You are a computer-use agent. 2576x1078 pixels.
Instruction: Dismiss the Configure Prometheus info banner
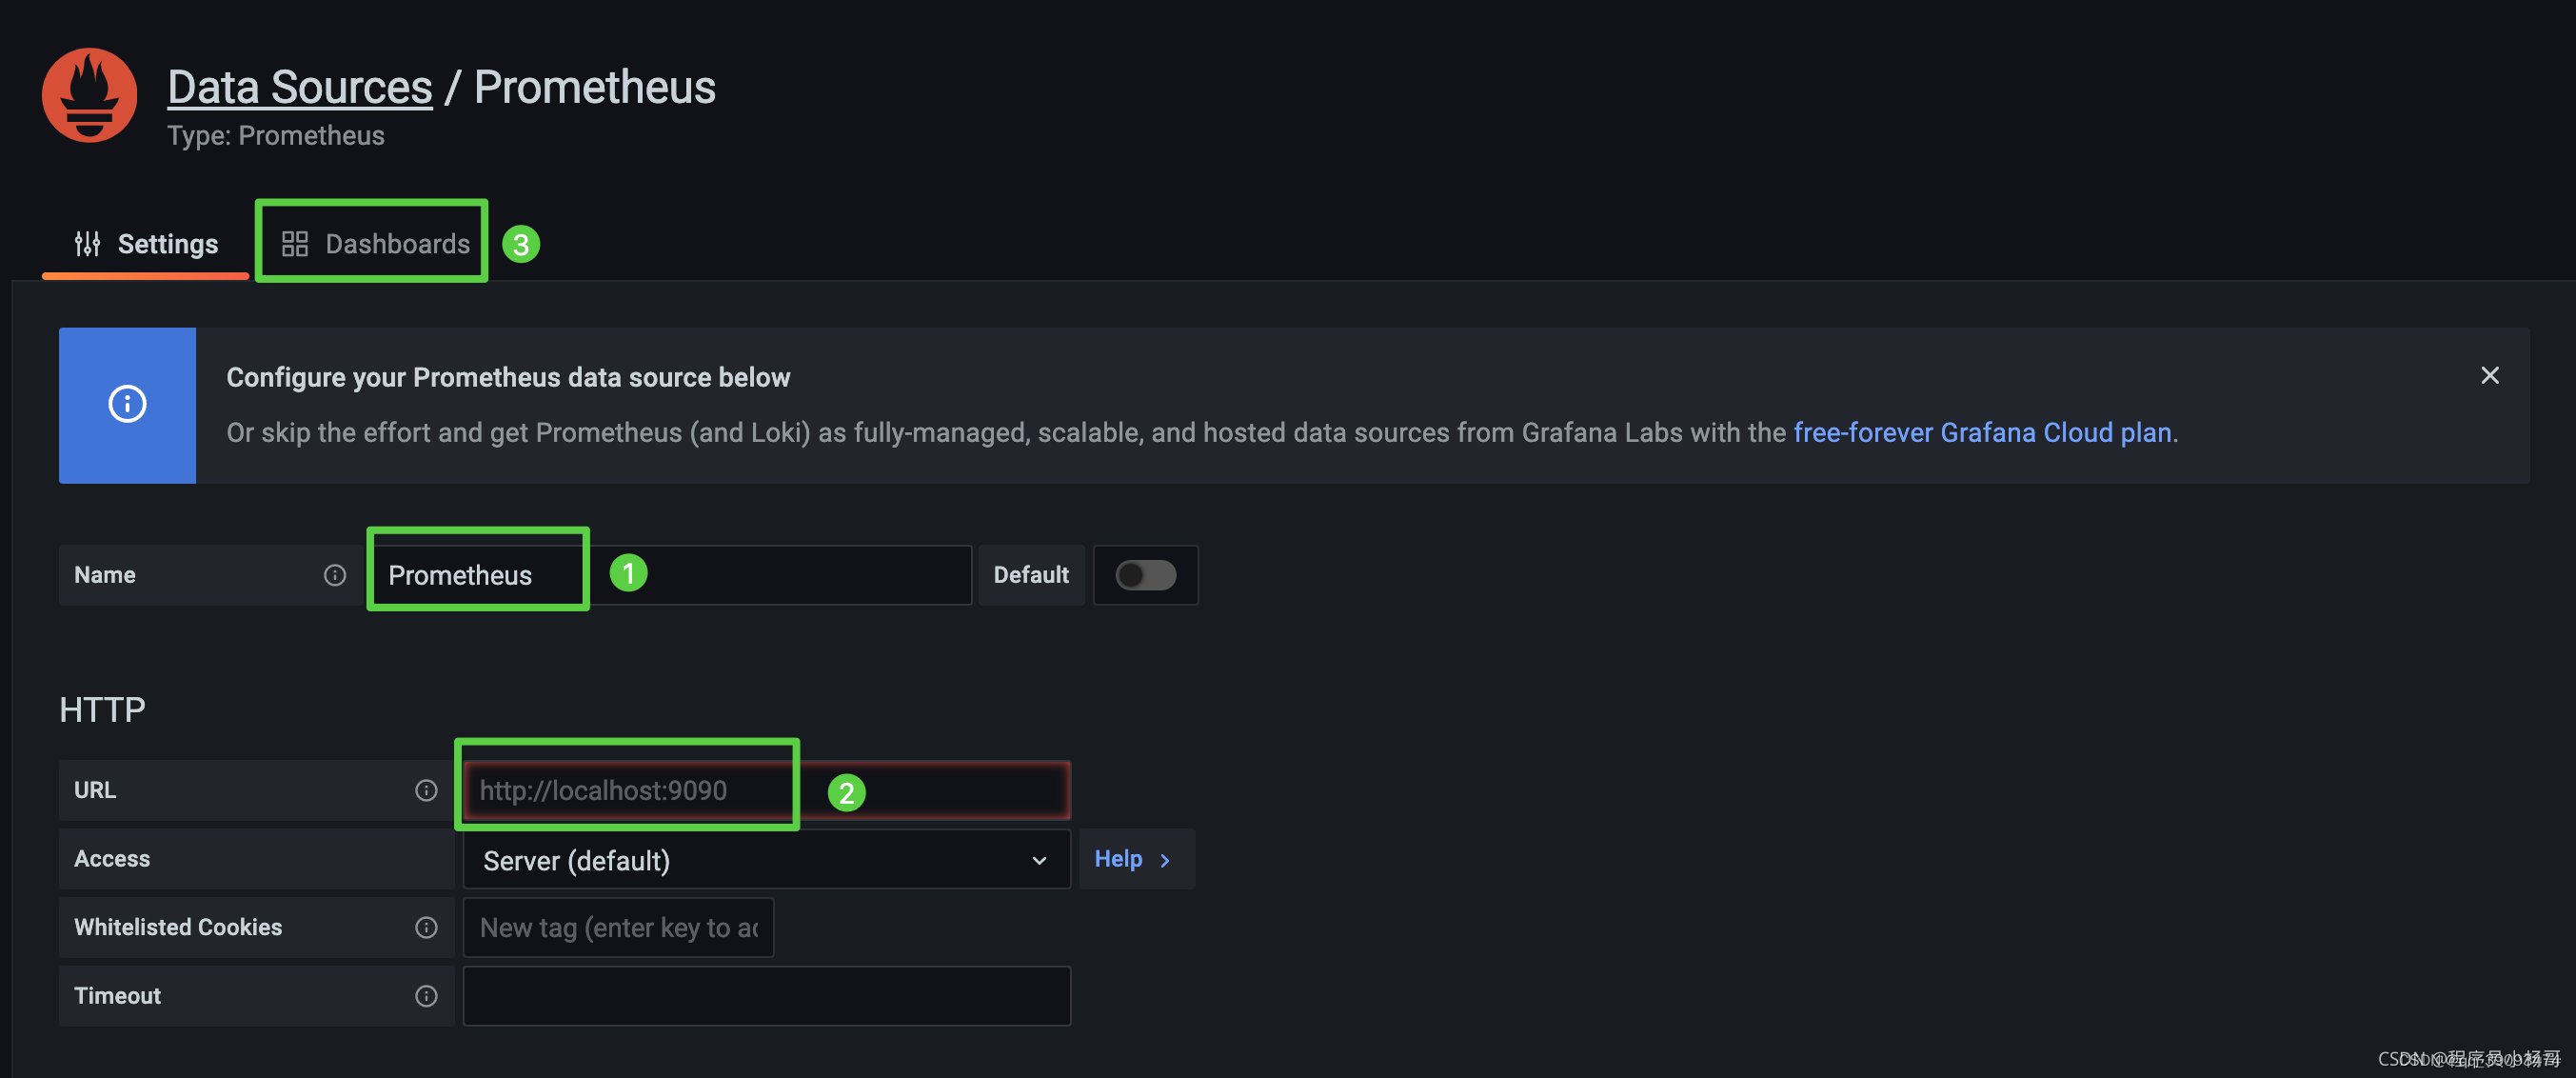[x=2489, y=375]
